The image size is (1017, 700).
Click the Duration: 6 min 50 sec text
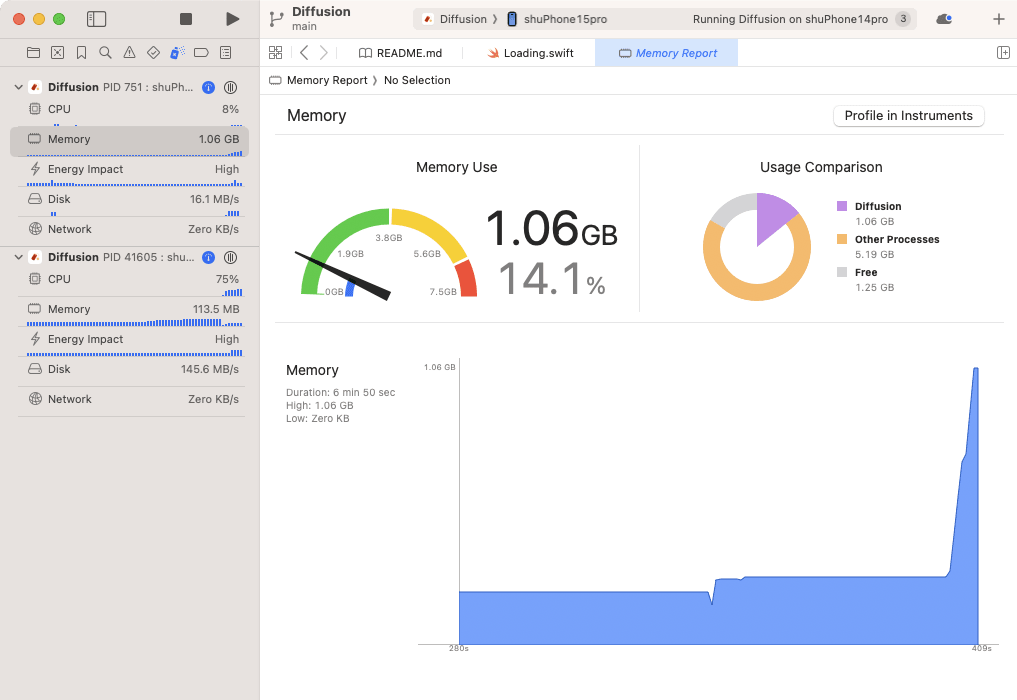click(341, 392)
